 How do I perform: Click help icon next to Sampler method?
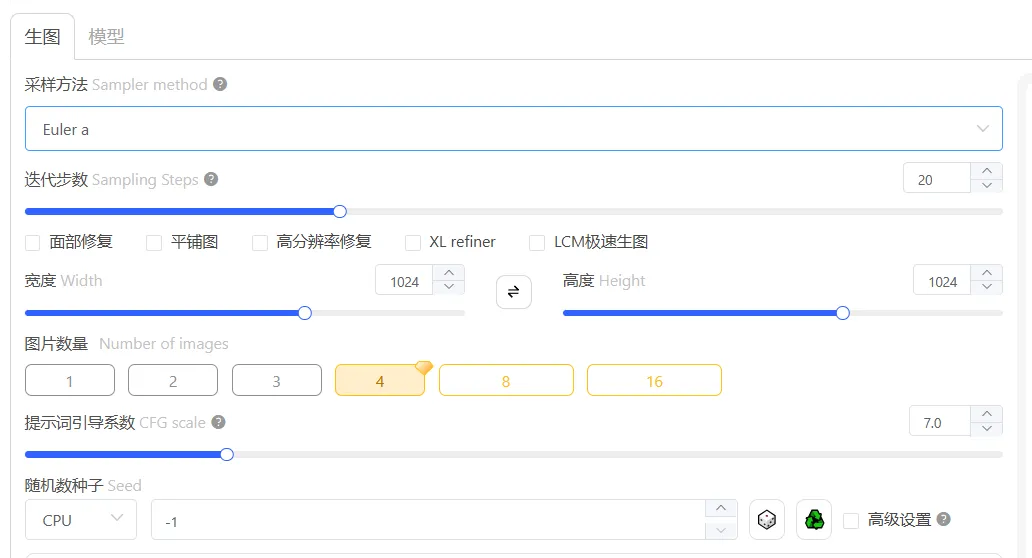(x=220, y=85)
